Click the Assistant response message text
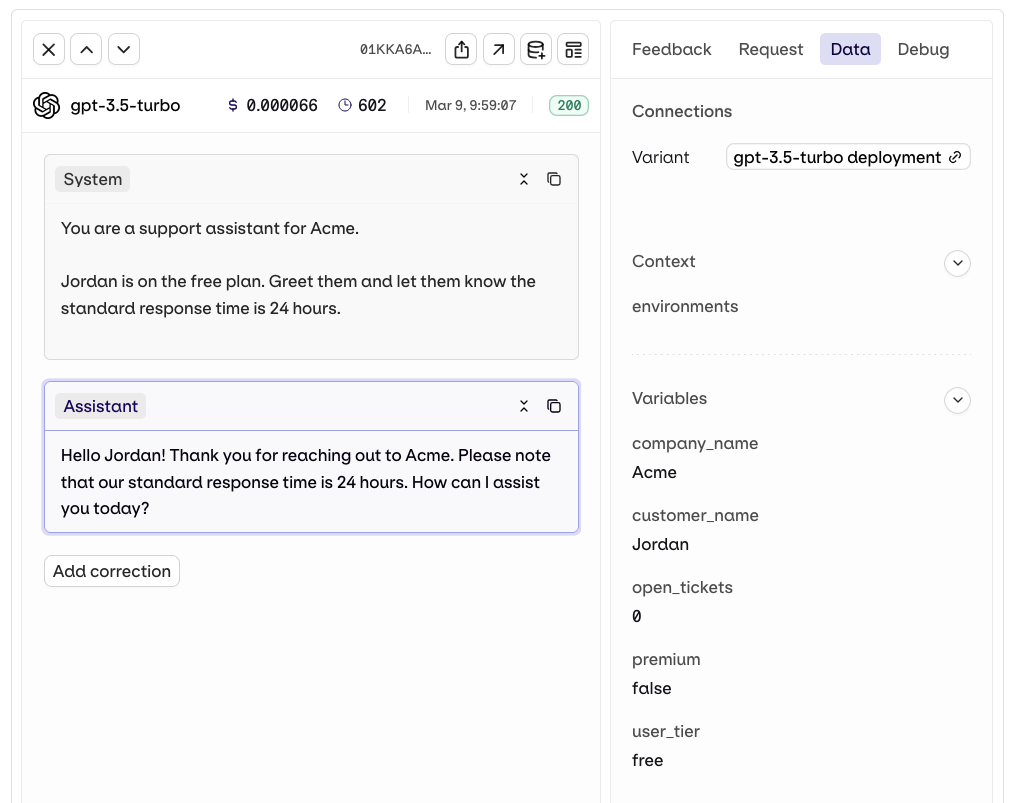 pos(306,482)
